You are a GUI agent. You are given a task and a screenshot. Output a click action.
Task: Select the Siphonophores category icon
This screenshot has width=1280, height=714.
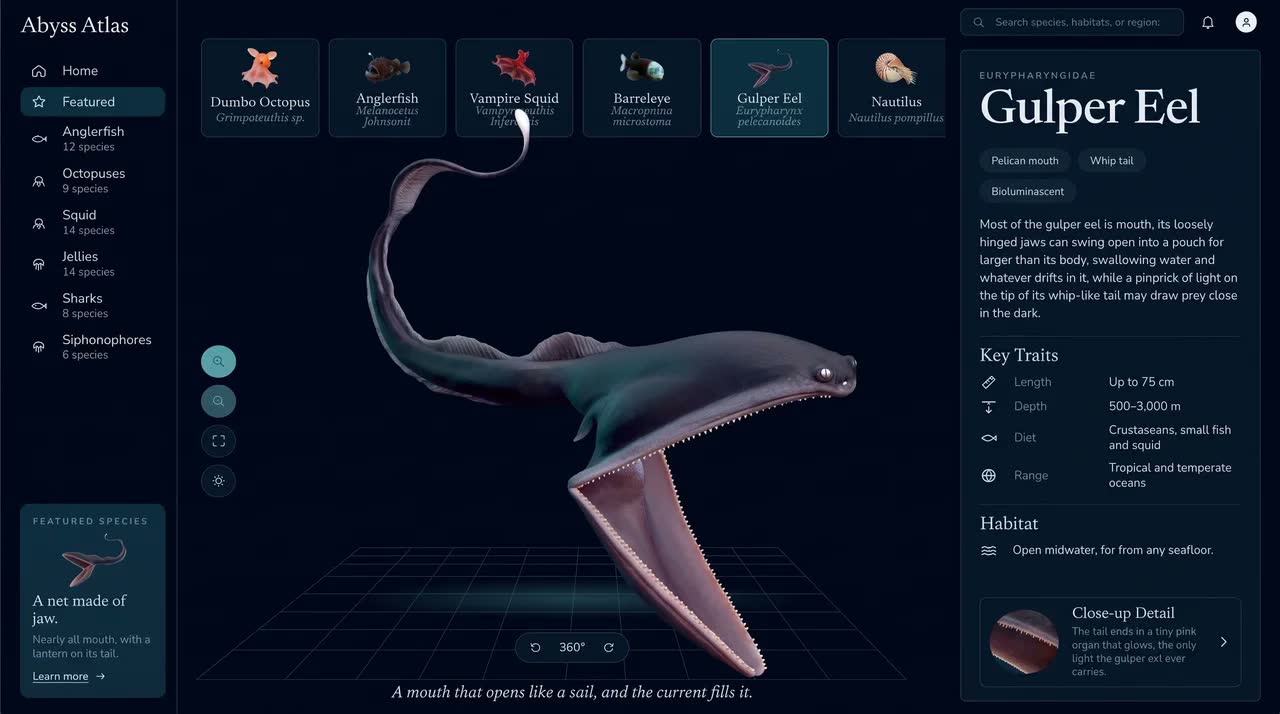pos(39,347)
